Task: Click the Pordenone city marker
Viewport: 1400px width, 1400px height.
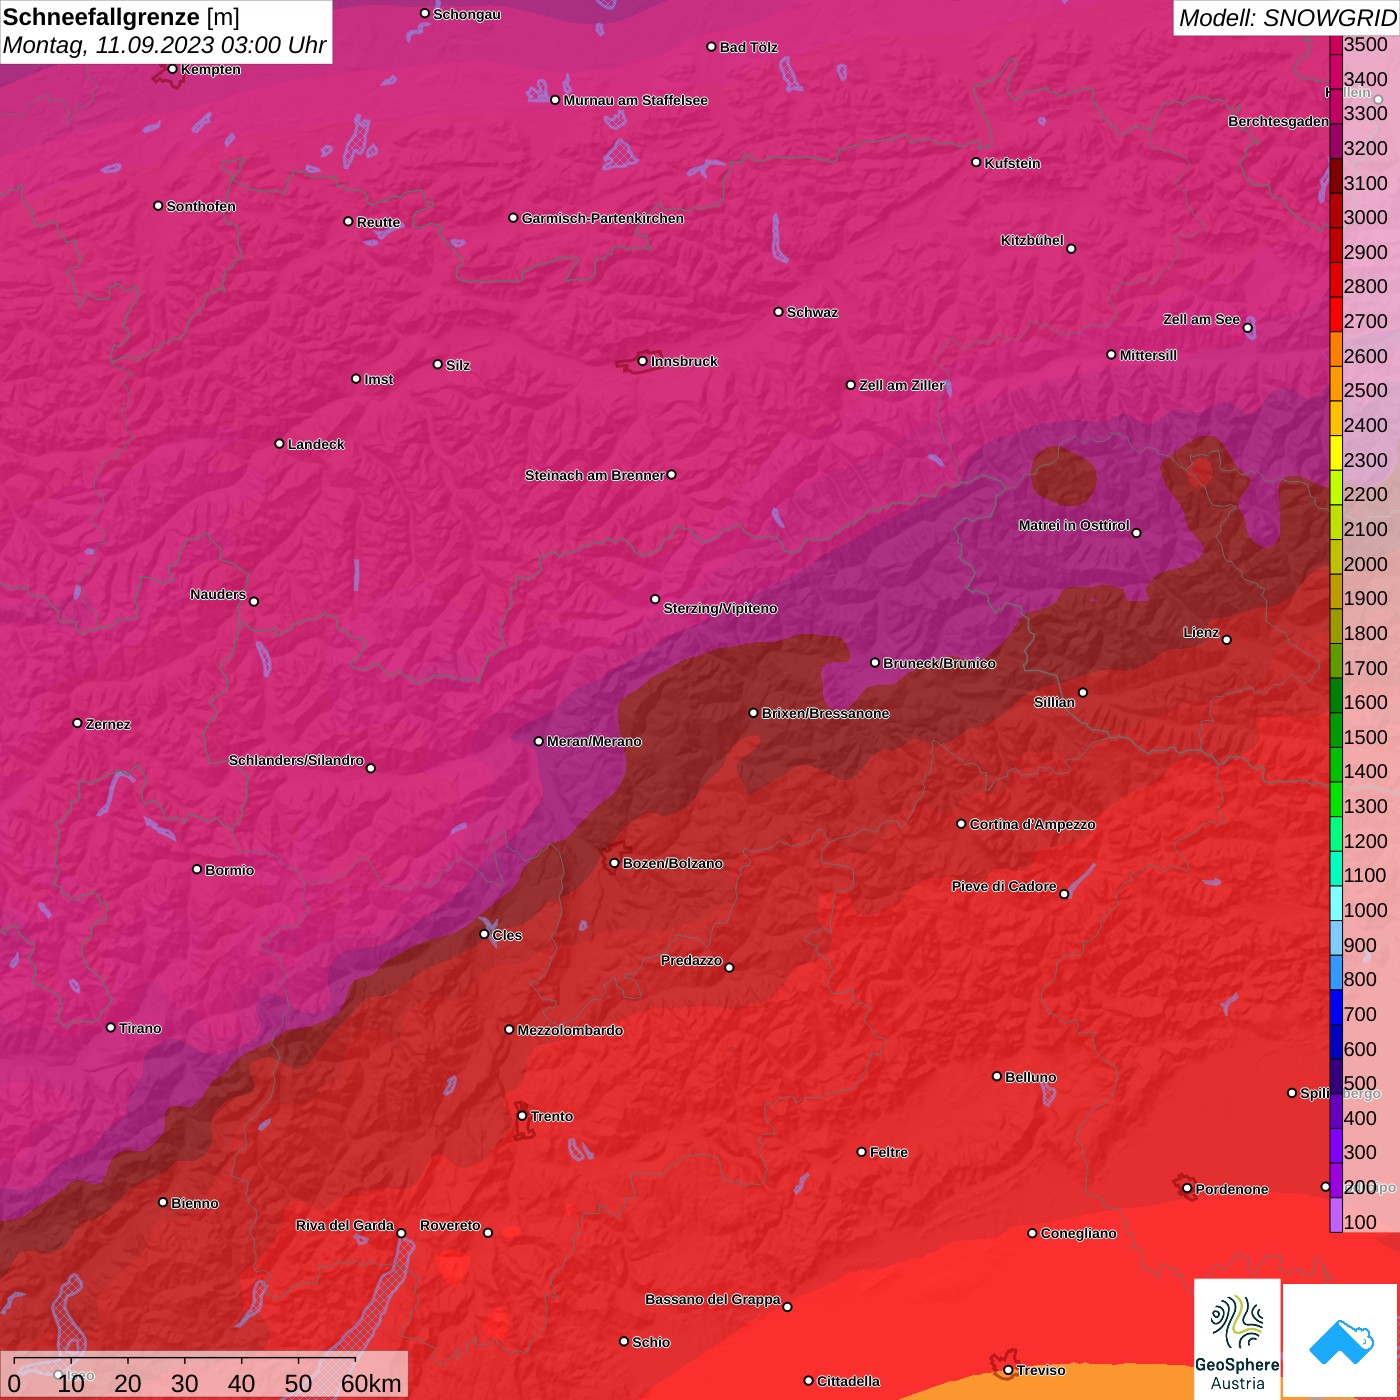Action: click(1187, 1189)
